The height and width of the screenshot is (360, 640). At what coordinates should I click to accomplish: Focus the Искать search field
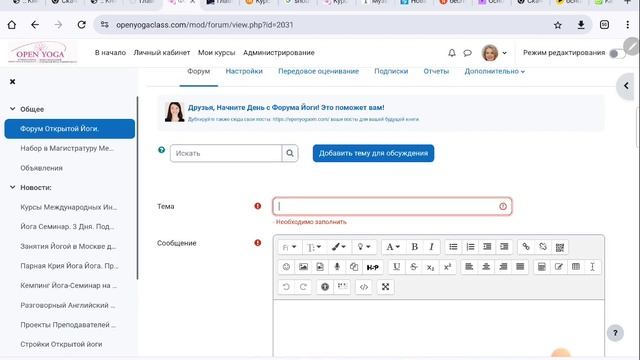(226, 153)
